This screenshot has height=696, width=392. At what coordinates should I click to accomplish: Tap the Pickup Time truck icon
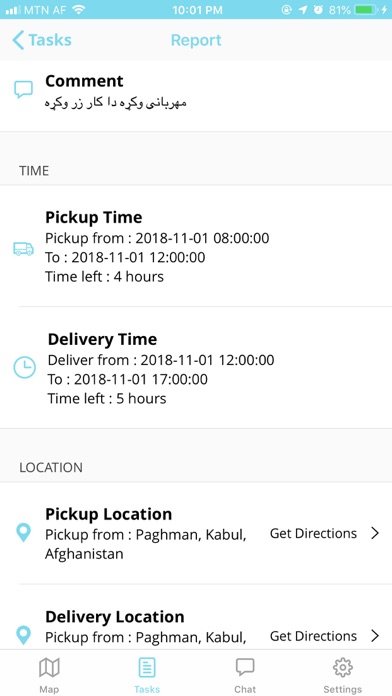click(x=24, y=249)
